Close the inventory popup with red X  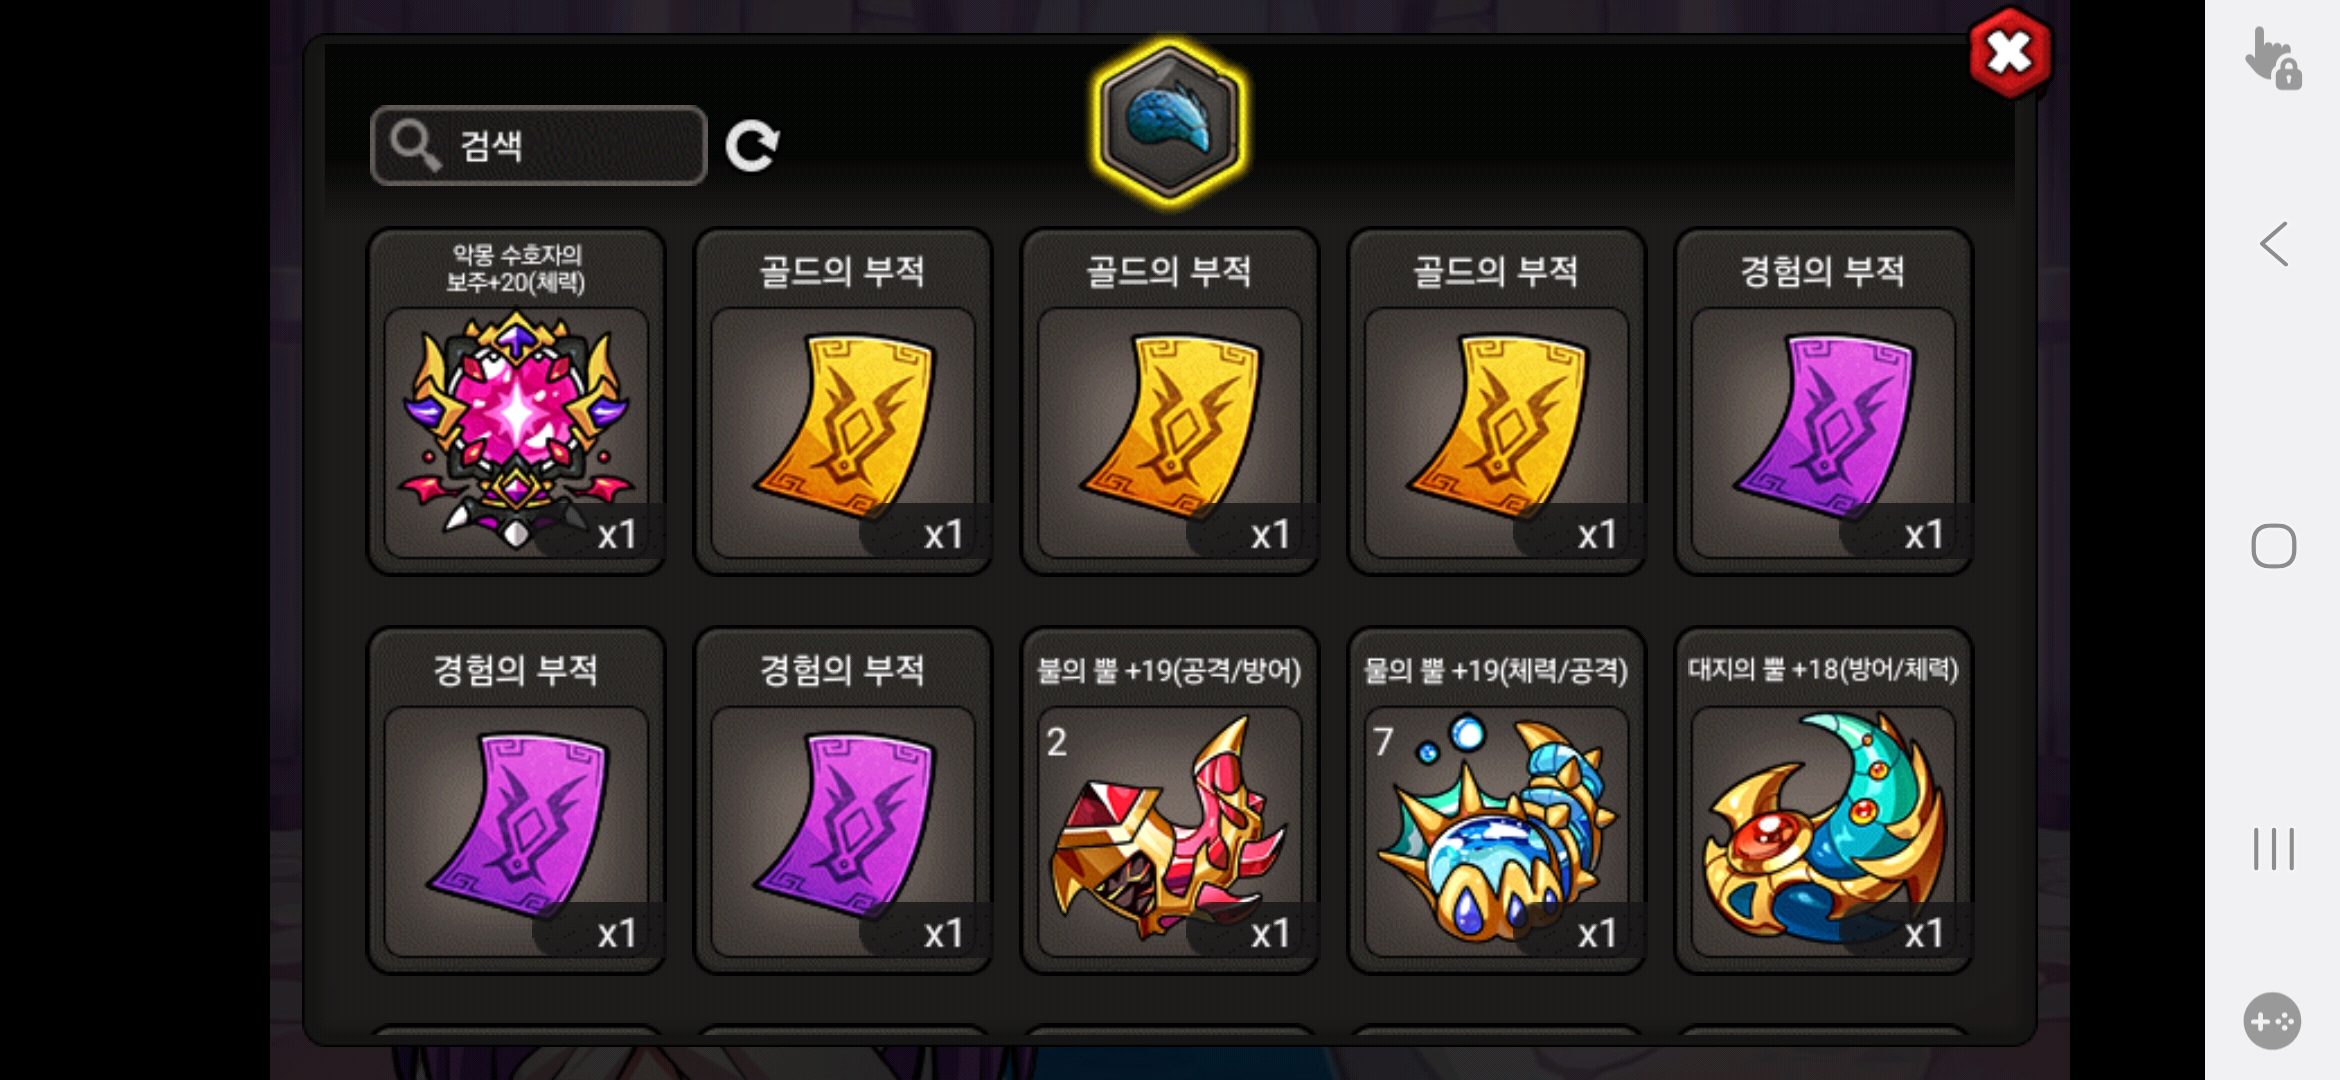pos(2010,53)
